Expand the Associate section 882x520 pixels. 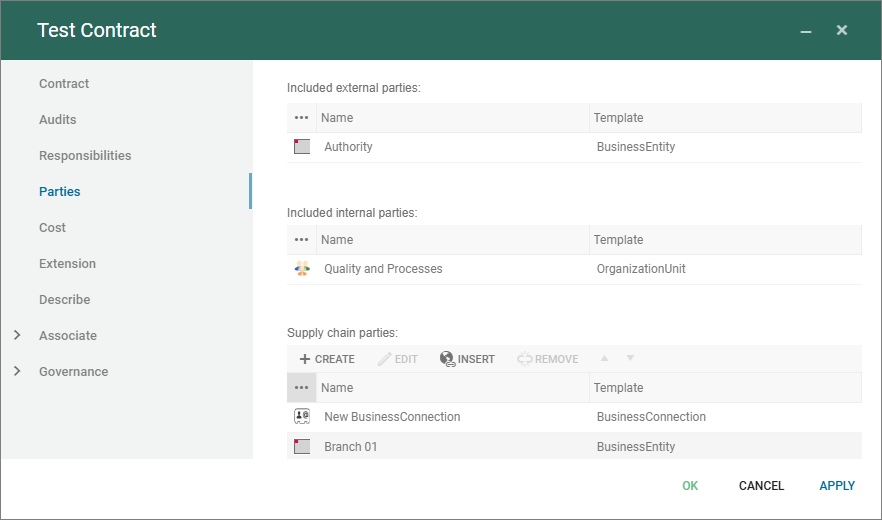click(x=17, y=336)
